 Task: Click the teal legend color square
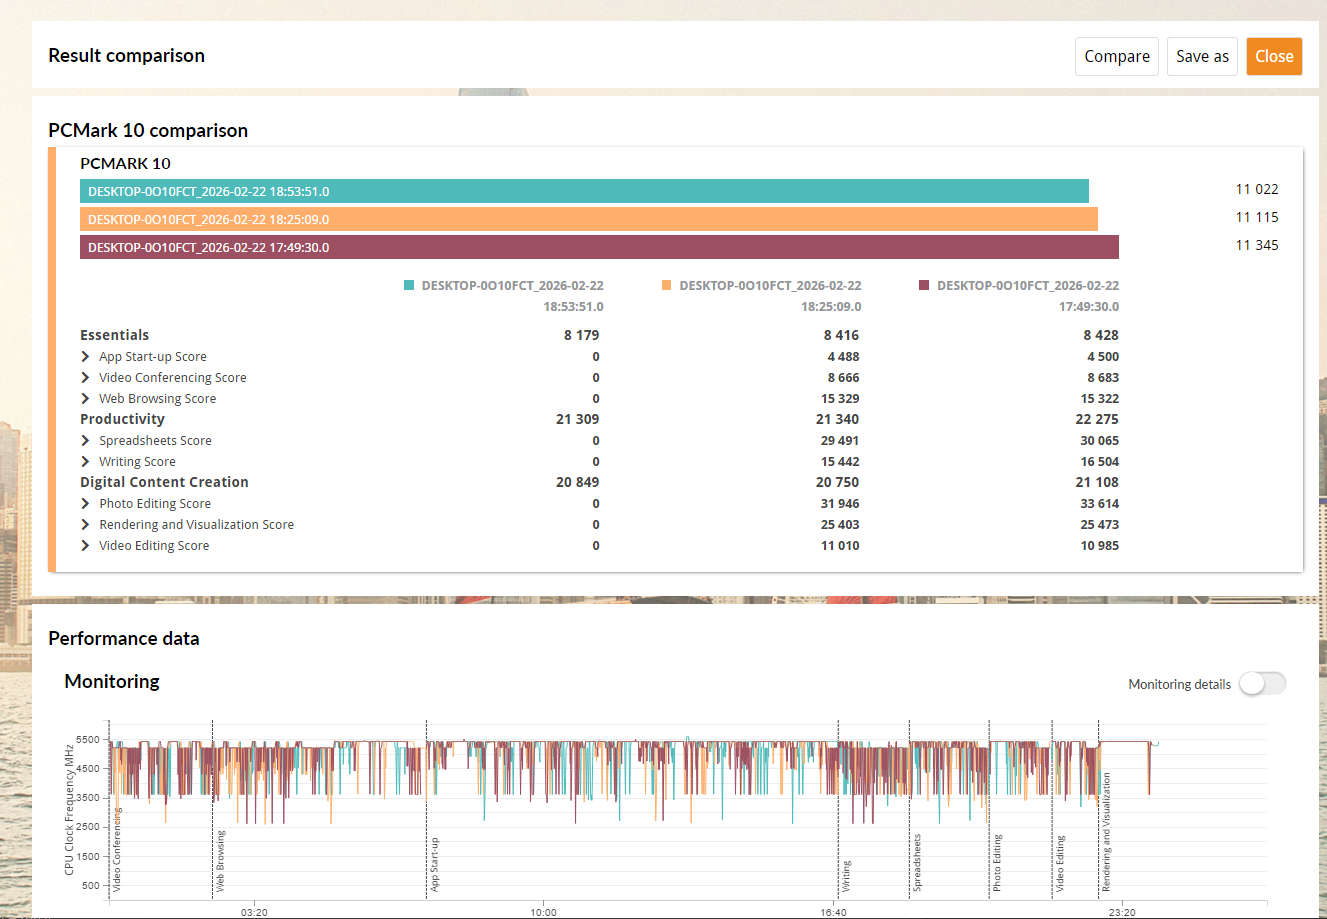click(409, 285)
